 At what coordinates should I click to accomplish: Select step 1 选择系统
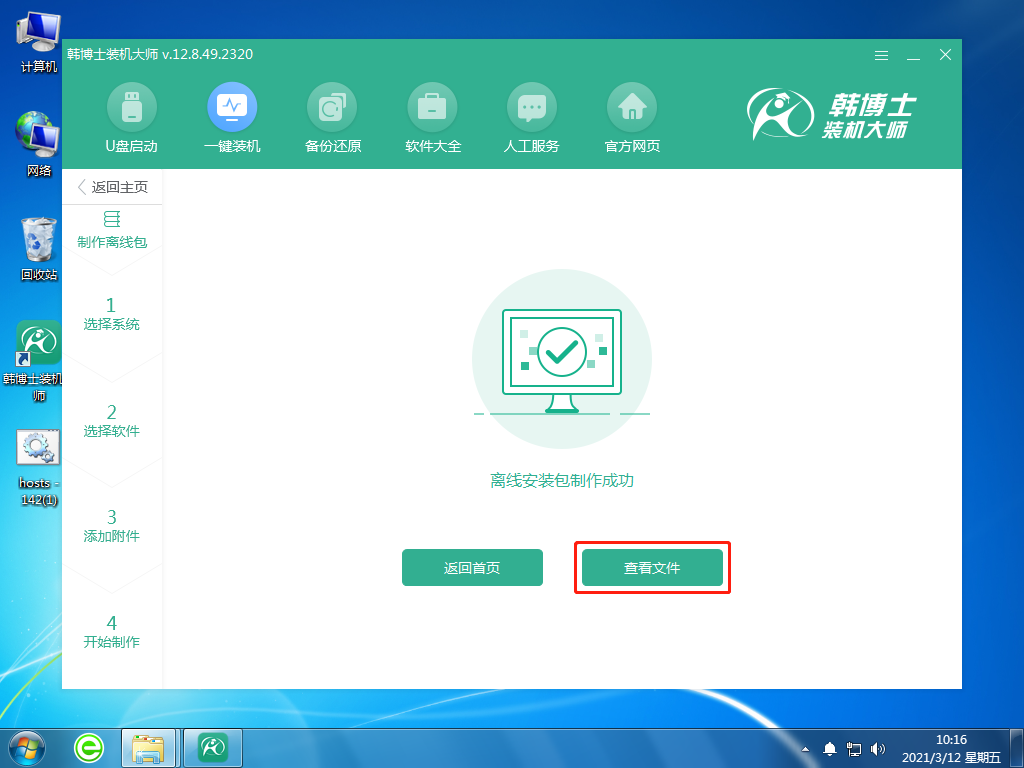pyautogui.click(x=112, y=314)
